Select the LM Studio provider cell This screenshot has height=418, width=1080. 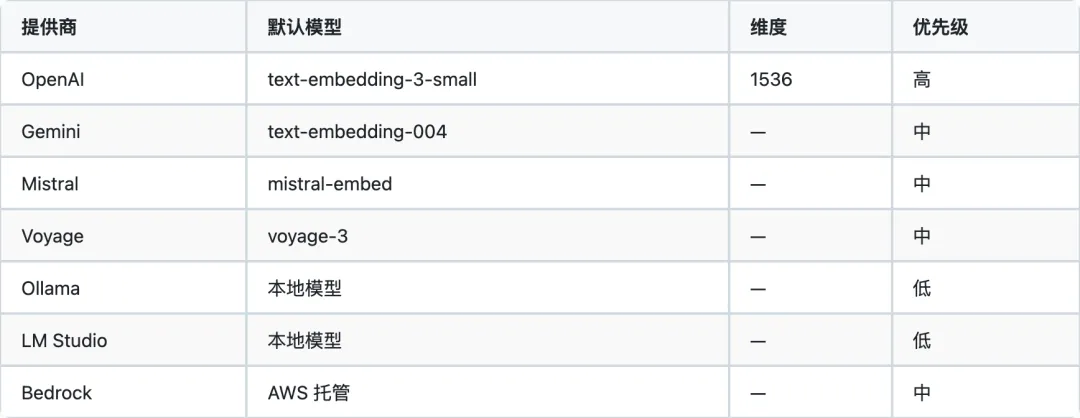64,340
